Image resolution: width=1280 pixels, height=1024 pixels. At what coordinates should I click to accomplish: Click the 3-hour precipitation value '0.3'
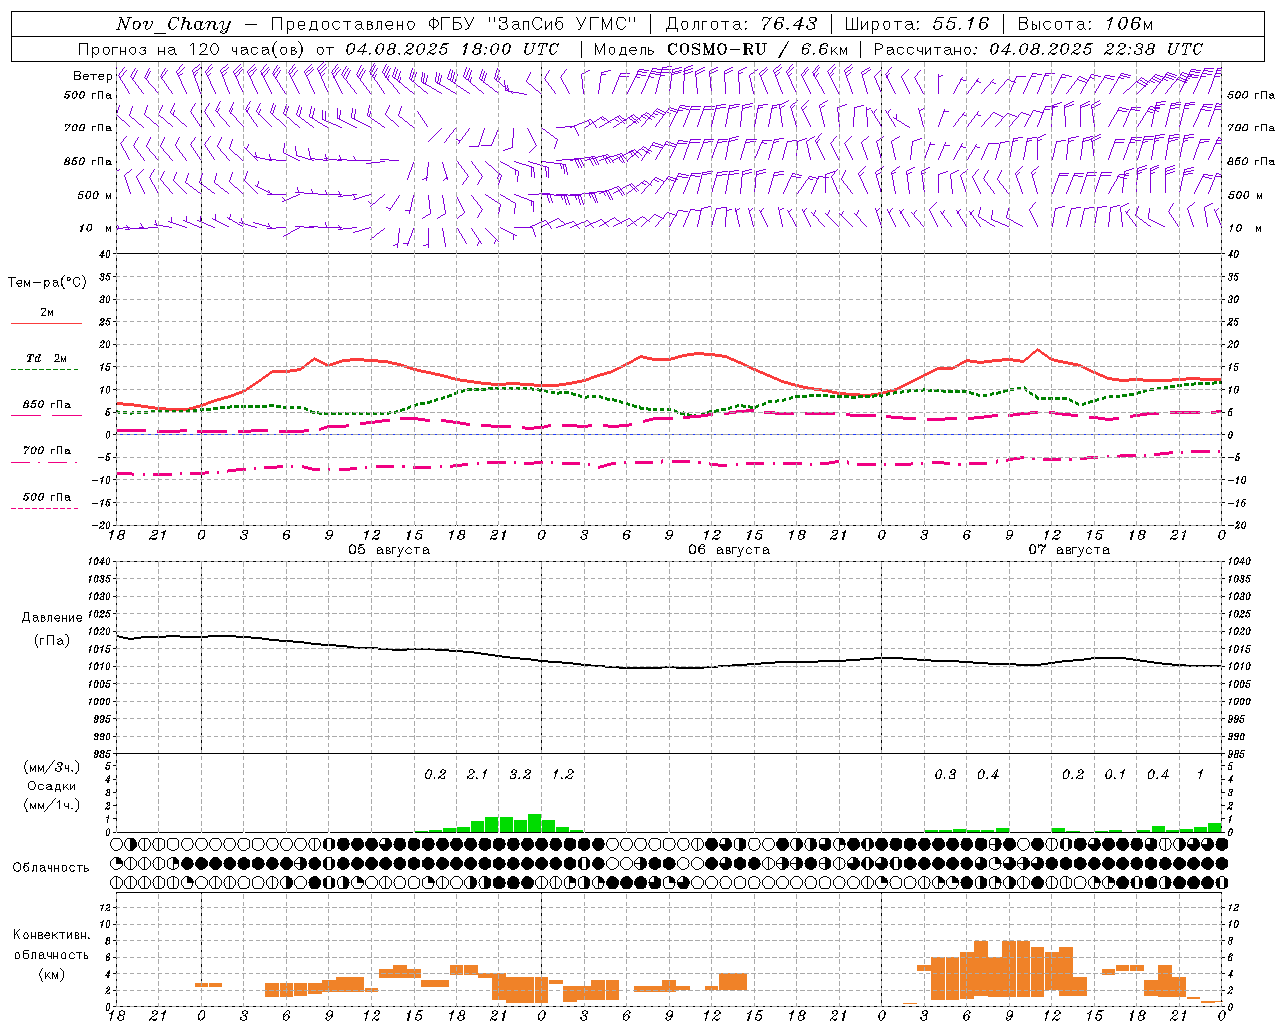[945, 774]
